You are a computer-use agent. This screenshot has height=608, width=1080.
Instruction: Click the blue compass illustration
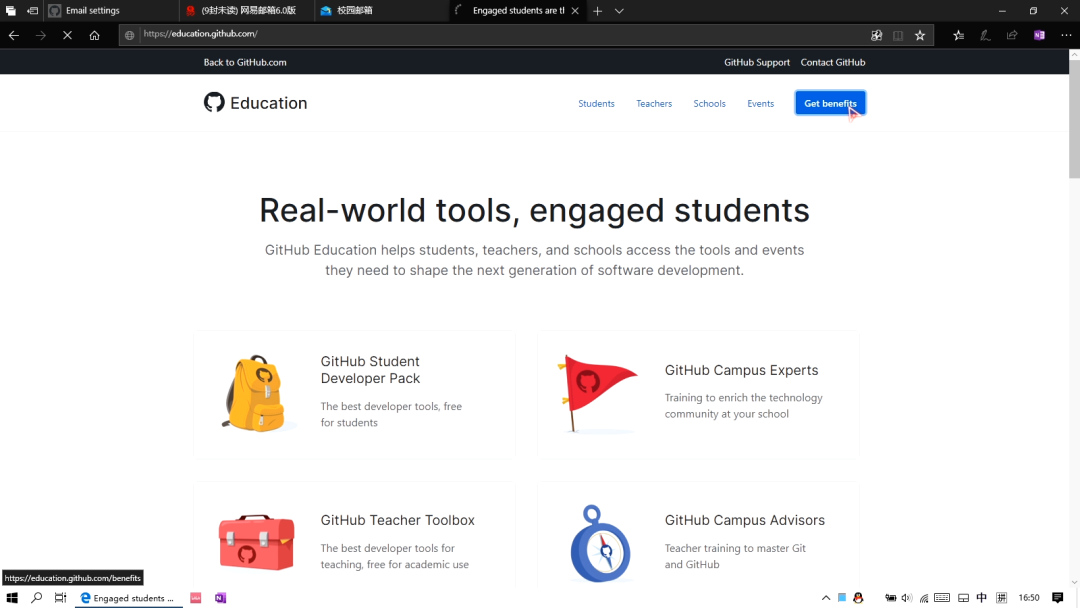[x=600, y=543]
